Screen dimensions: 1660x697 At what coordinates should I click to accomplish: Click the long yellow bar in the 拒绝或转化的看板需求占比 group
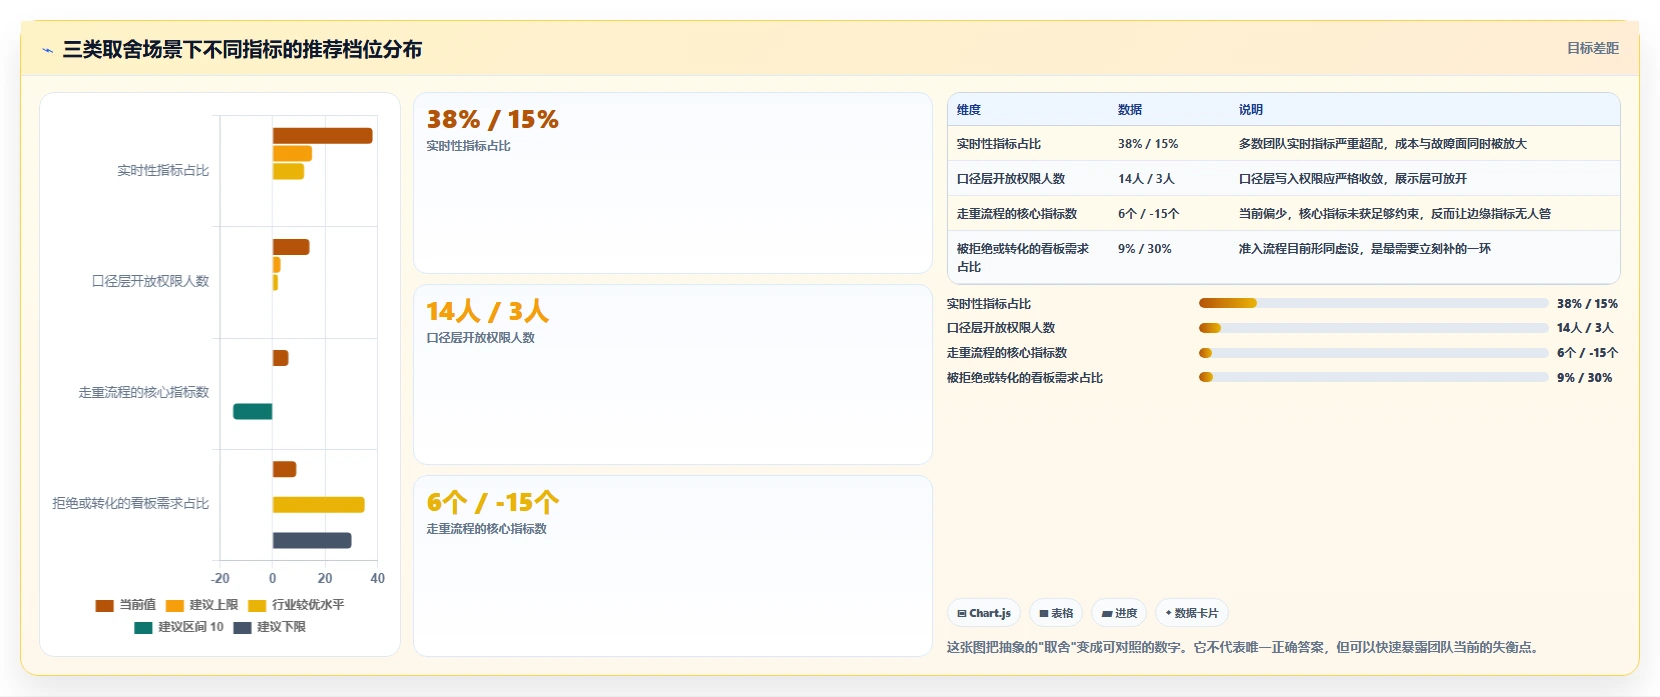click(x=318, y=505)
